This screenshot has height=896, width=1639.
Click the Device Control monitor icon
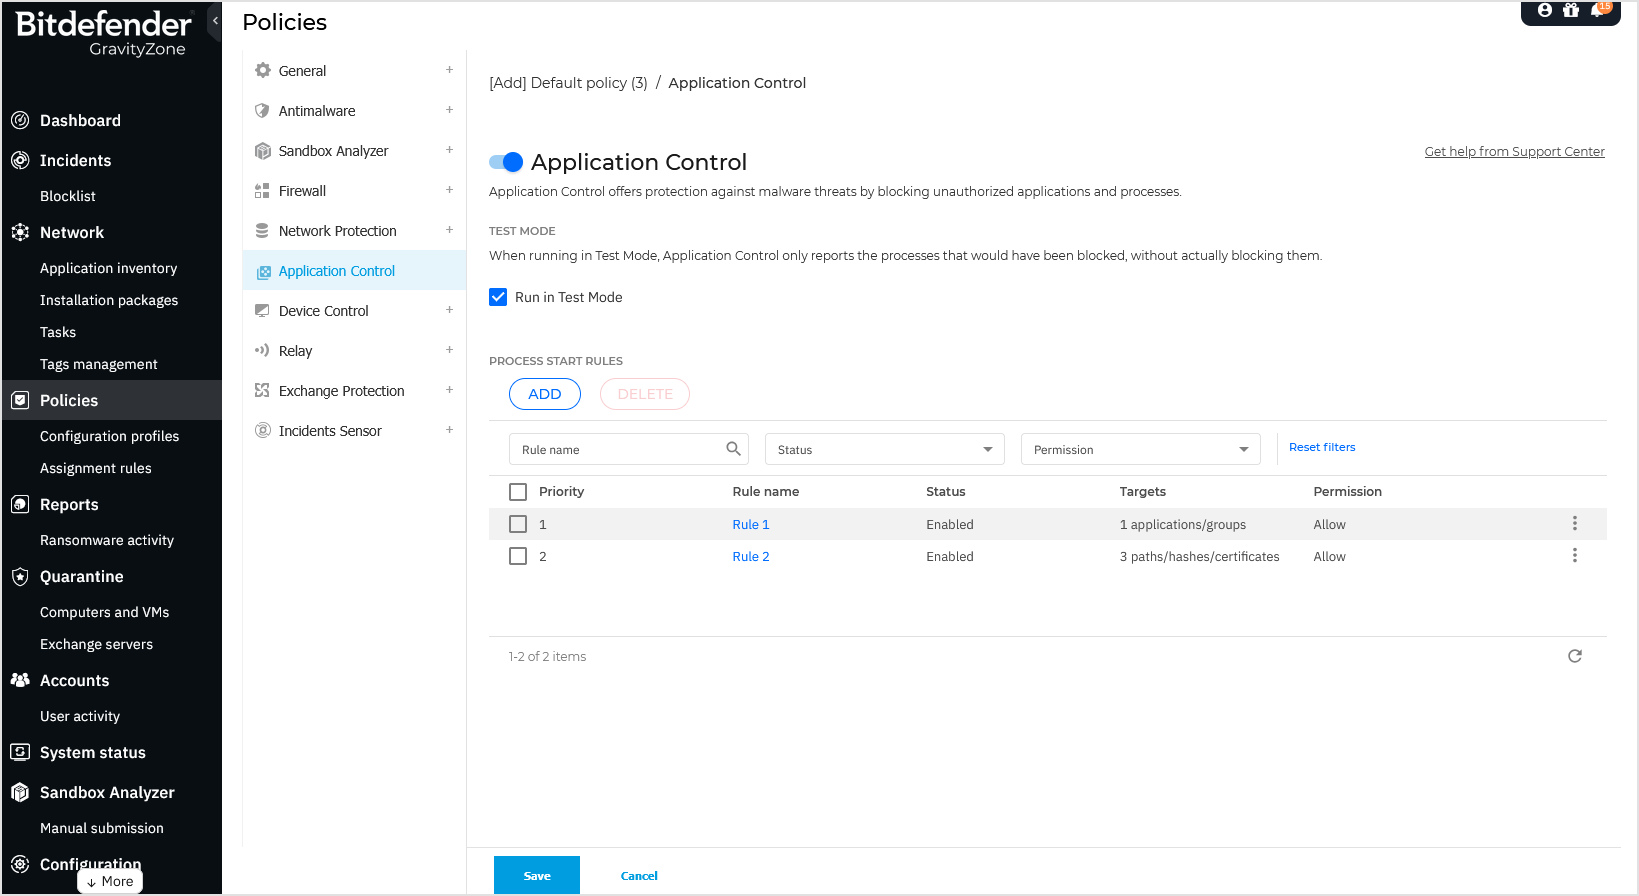click(263, 310)
